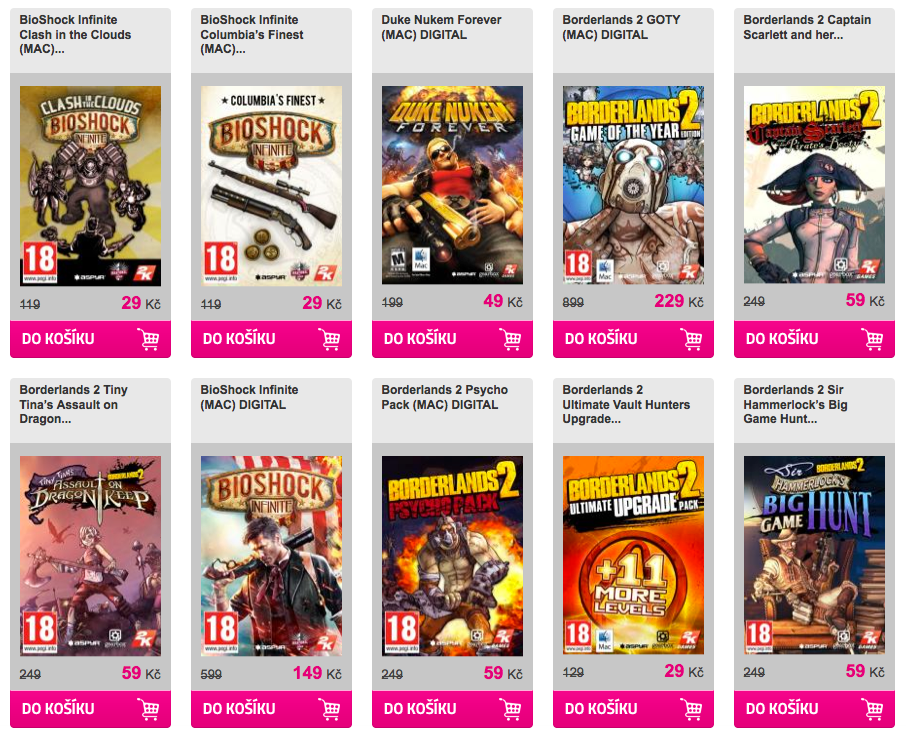Click cart icon for Borderlands 2 GOTY
This screenshot has width=906, height=742.
coord(691,339)
